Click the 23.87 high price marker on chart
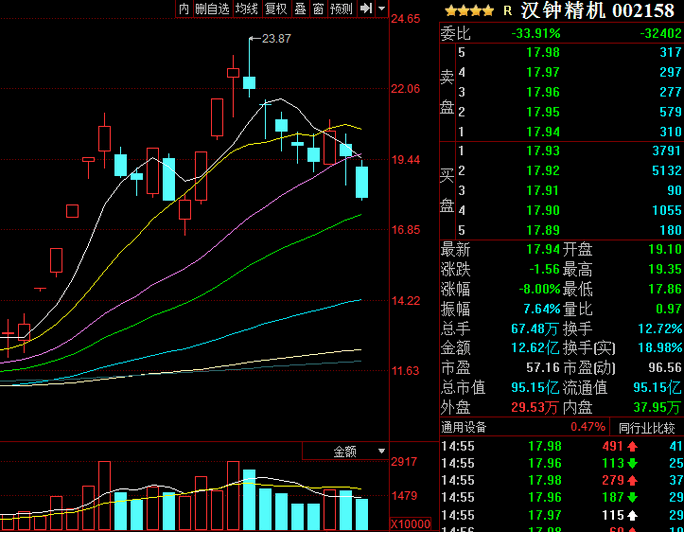684x533 pixels. coord(275,39)
